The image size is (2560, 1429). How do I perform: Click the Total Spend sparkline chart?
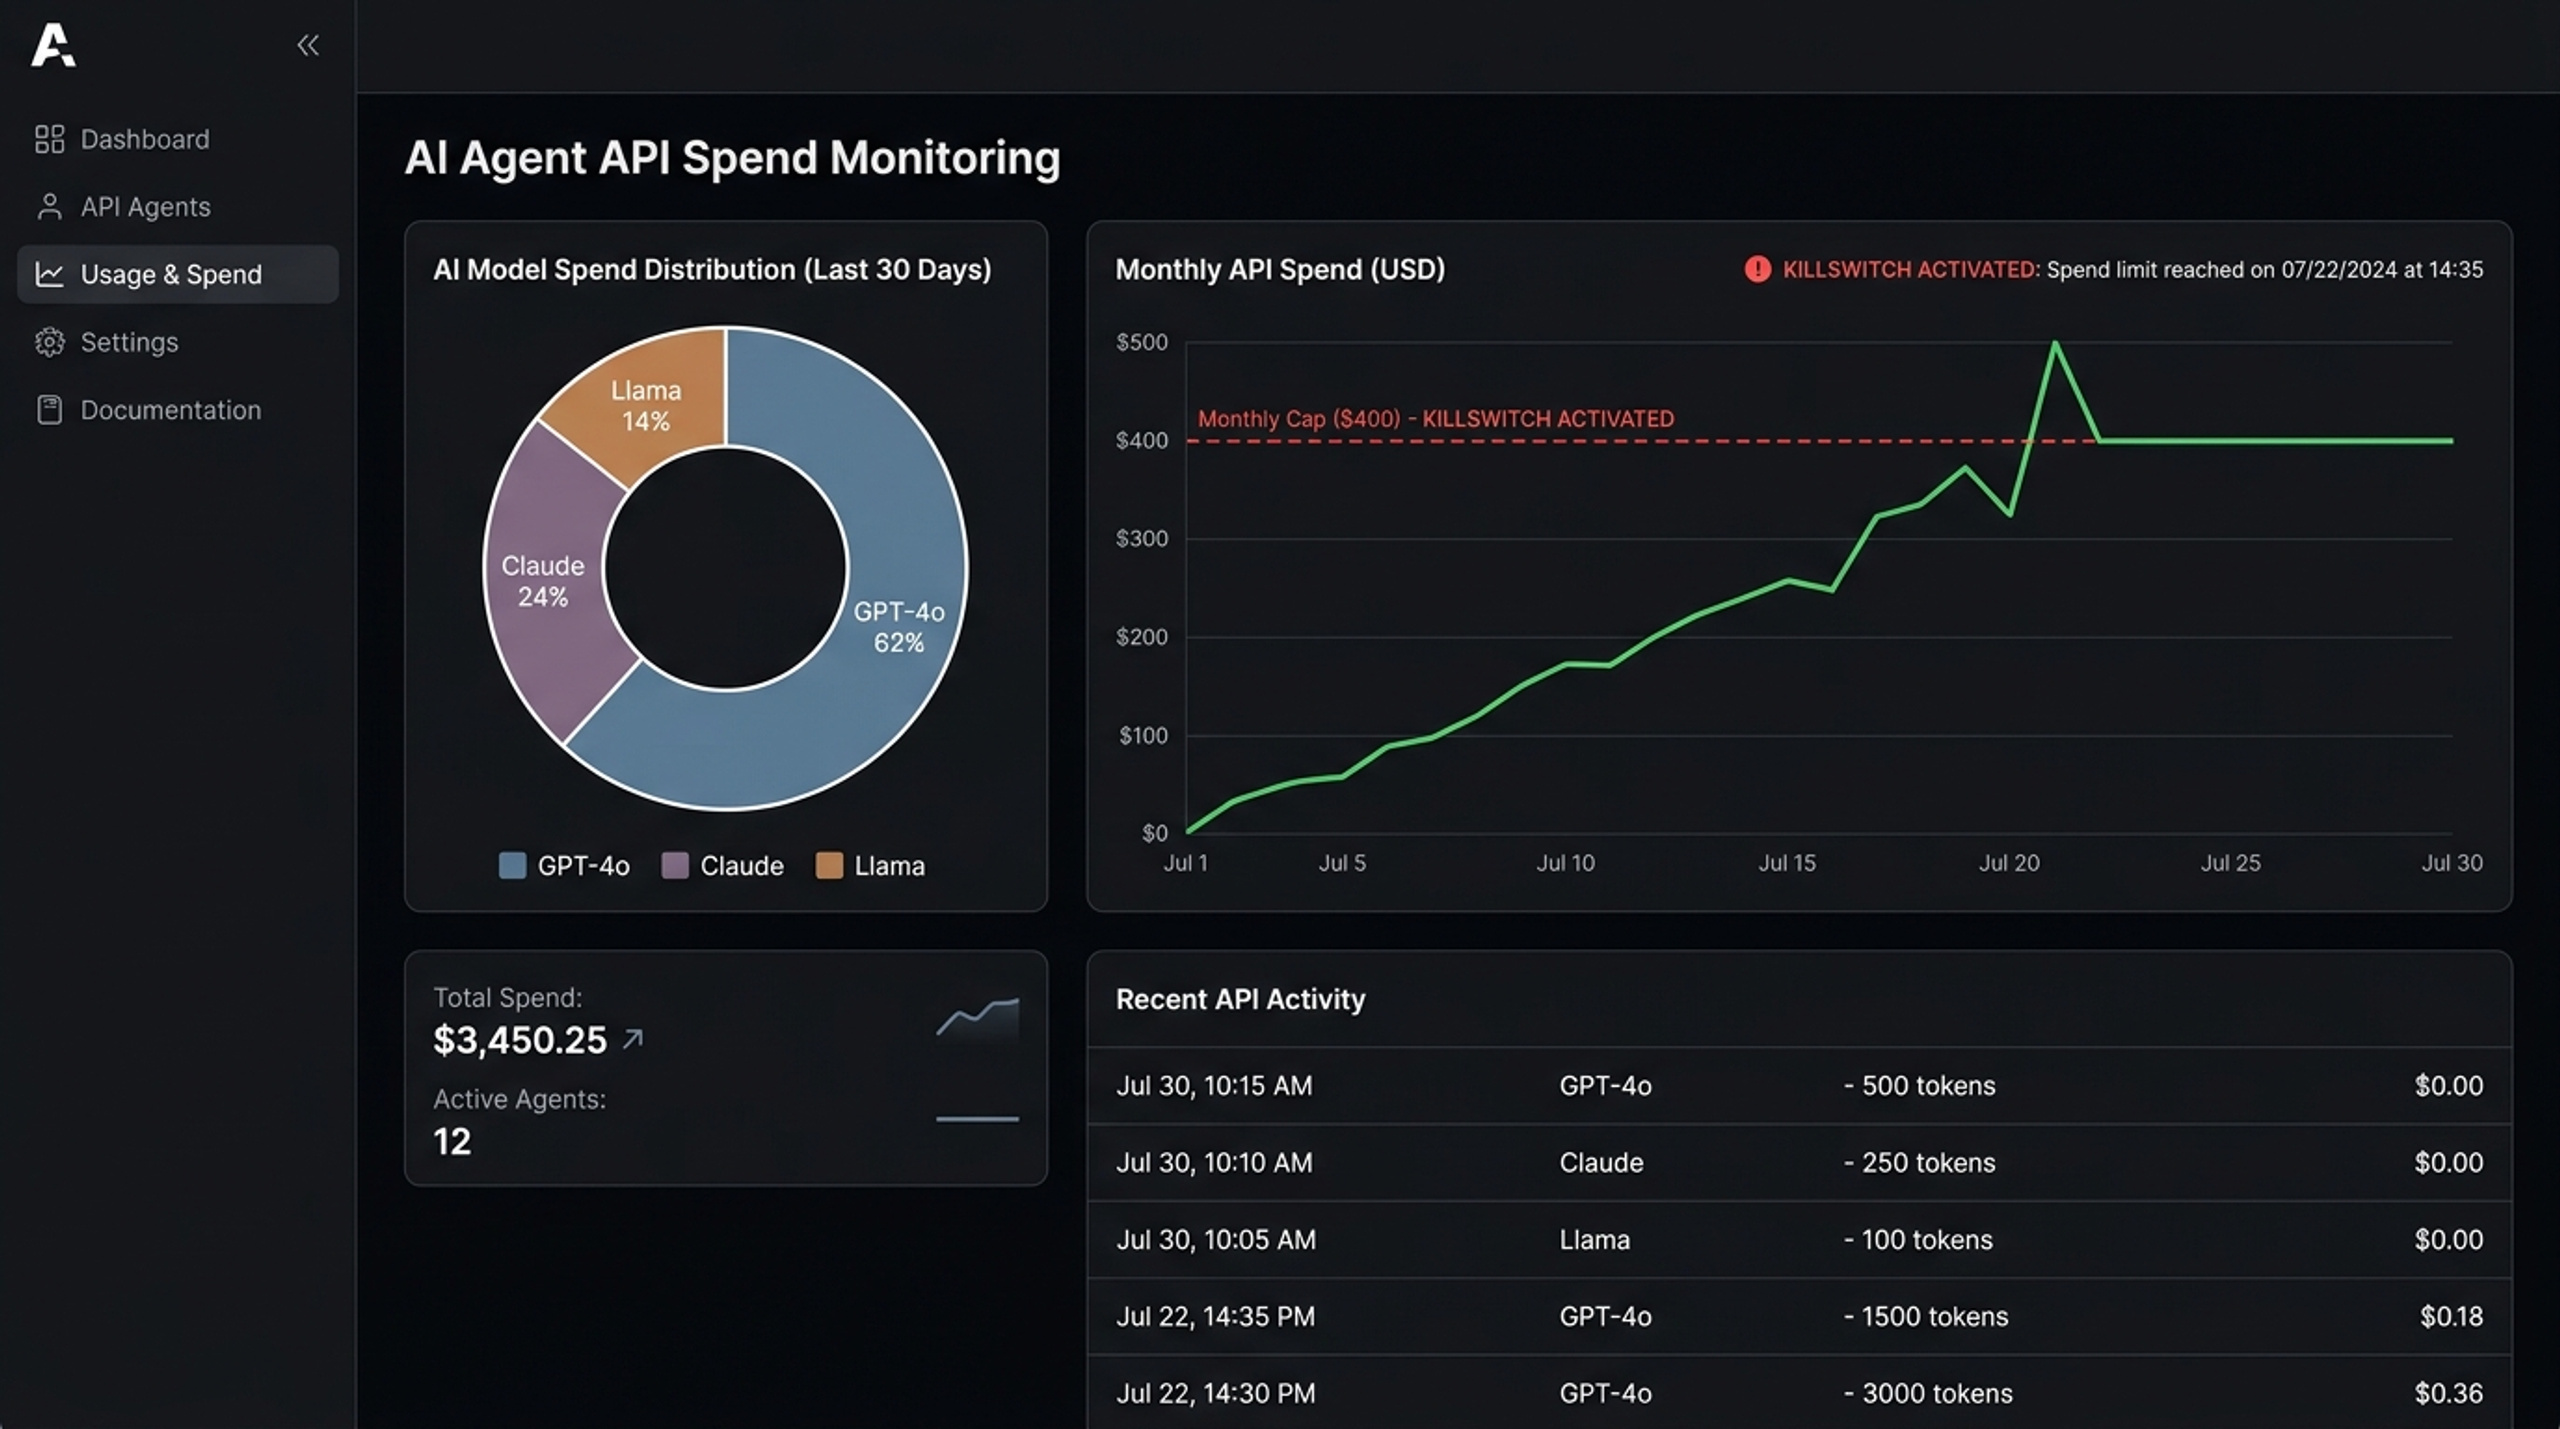point(977,1018)
